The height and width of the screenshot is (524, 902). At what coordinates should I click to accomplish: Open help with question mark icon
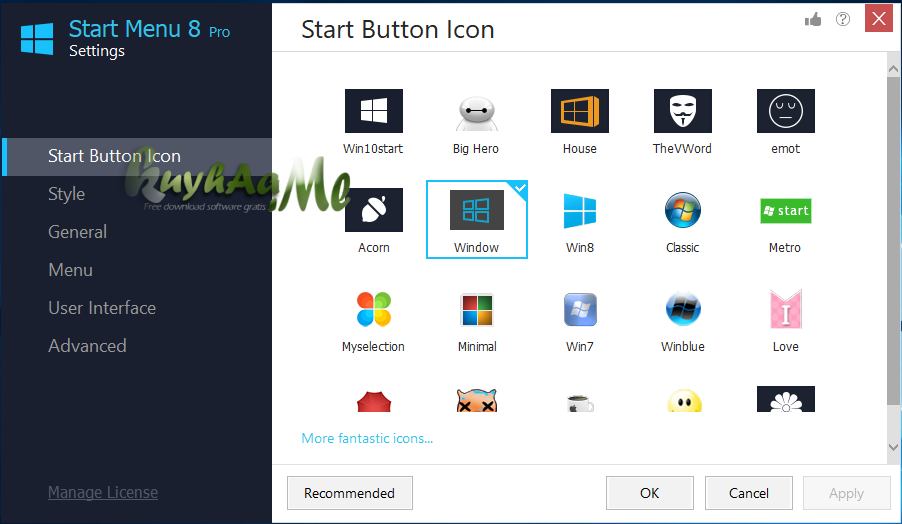click(843, 20)
